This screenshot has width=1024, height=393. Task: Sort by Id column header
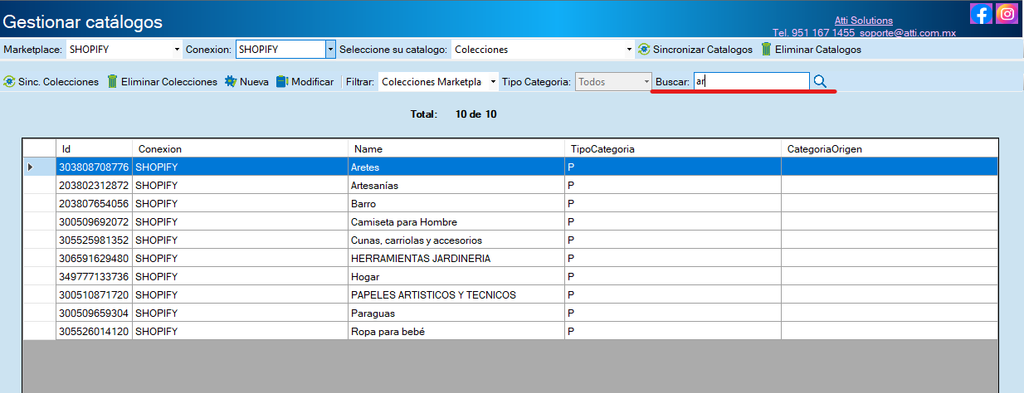pos(94,149)
